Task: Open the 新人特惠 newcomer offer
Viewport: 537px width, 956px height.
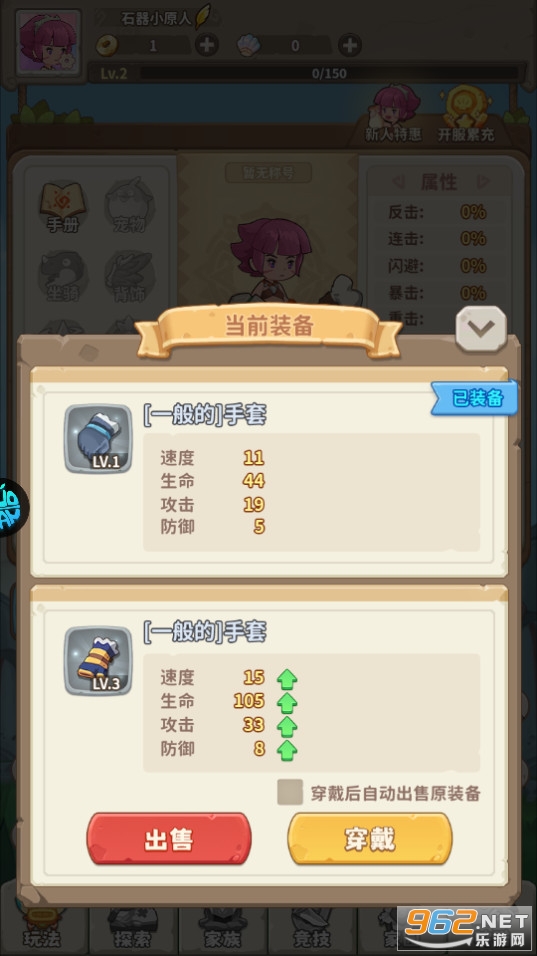Action: [x=393, y=114]
